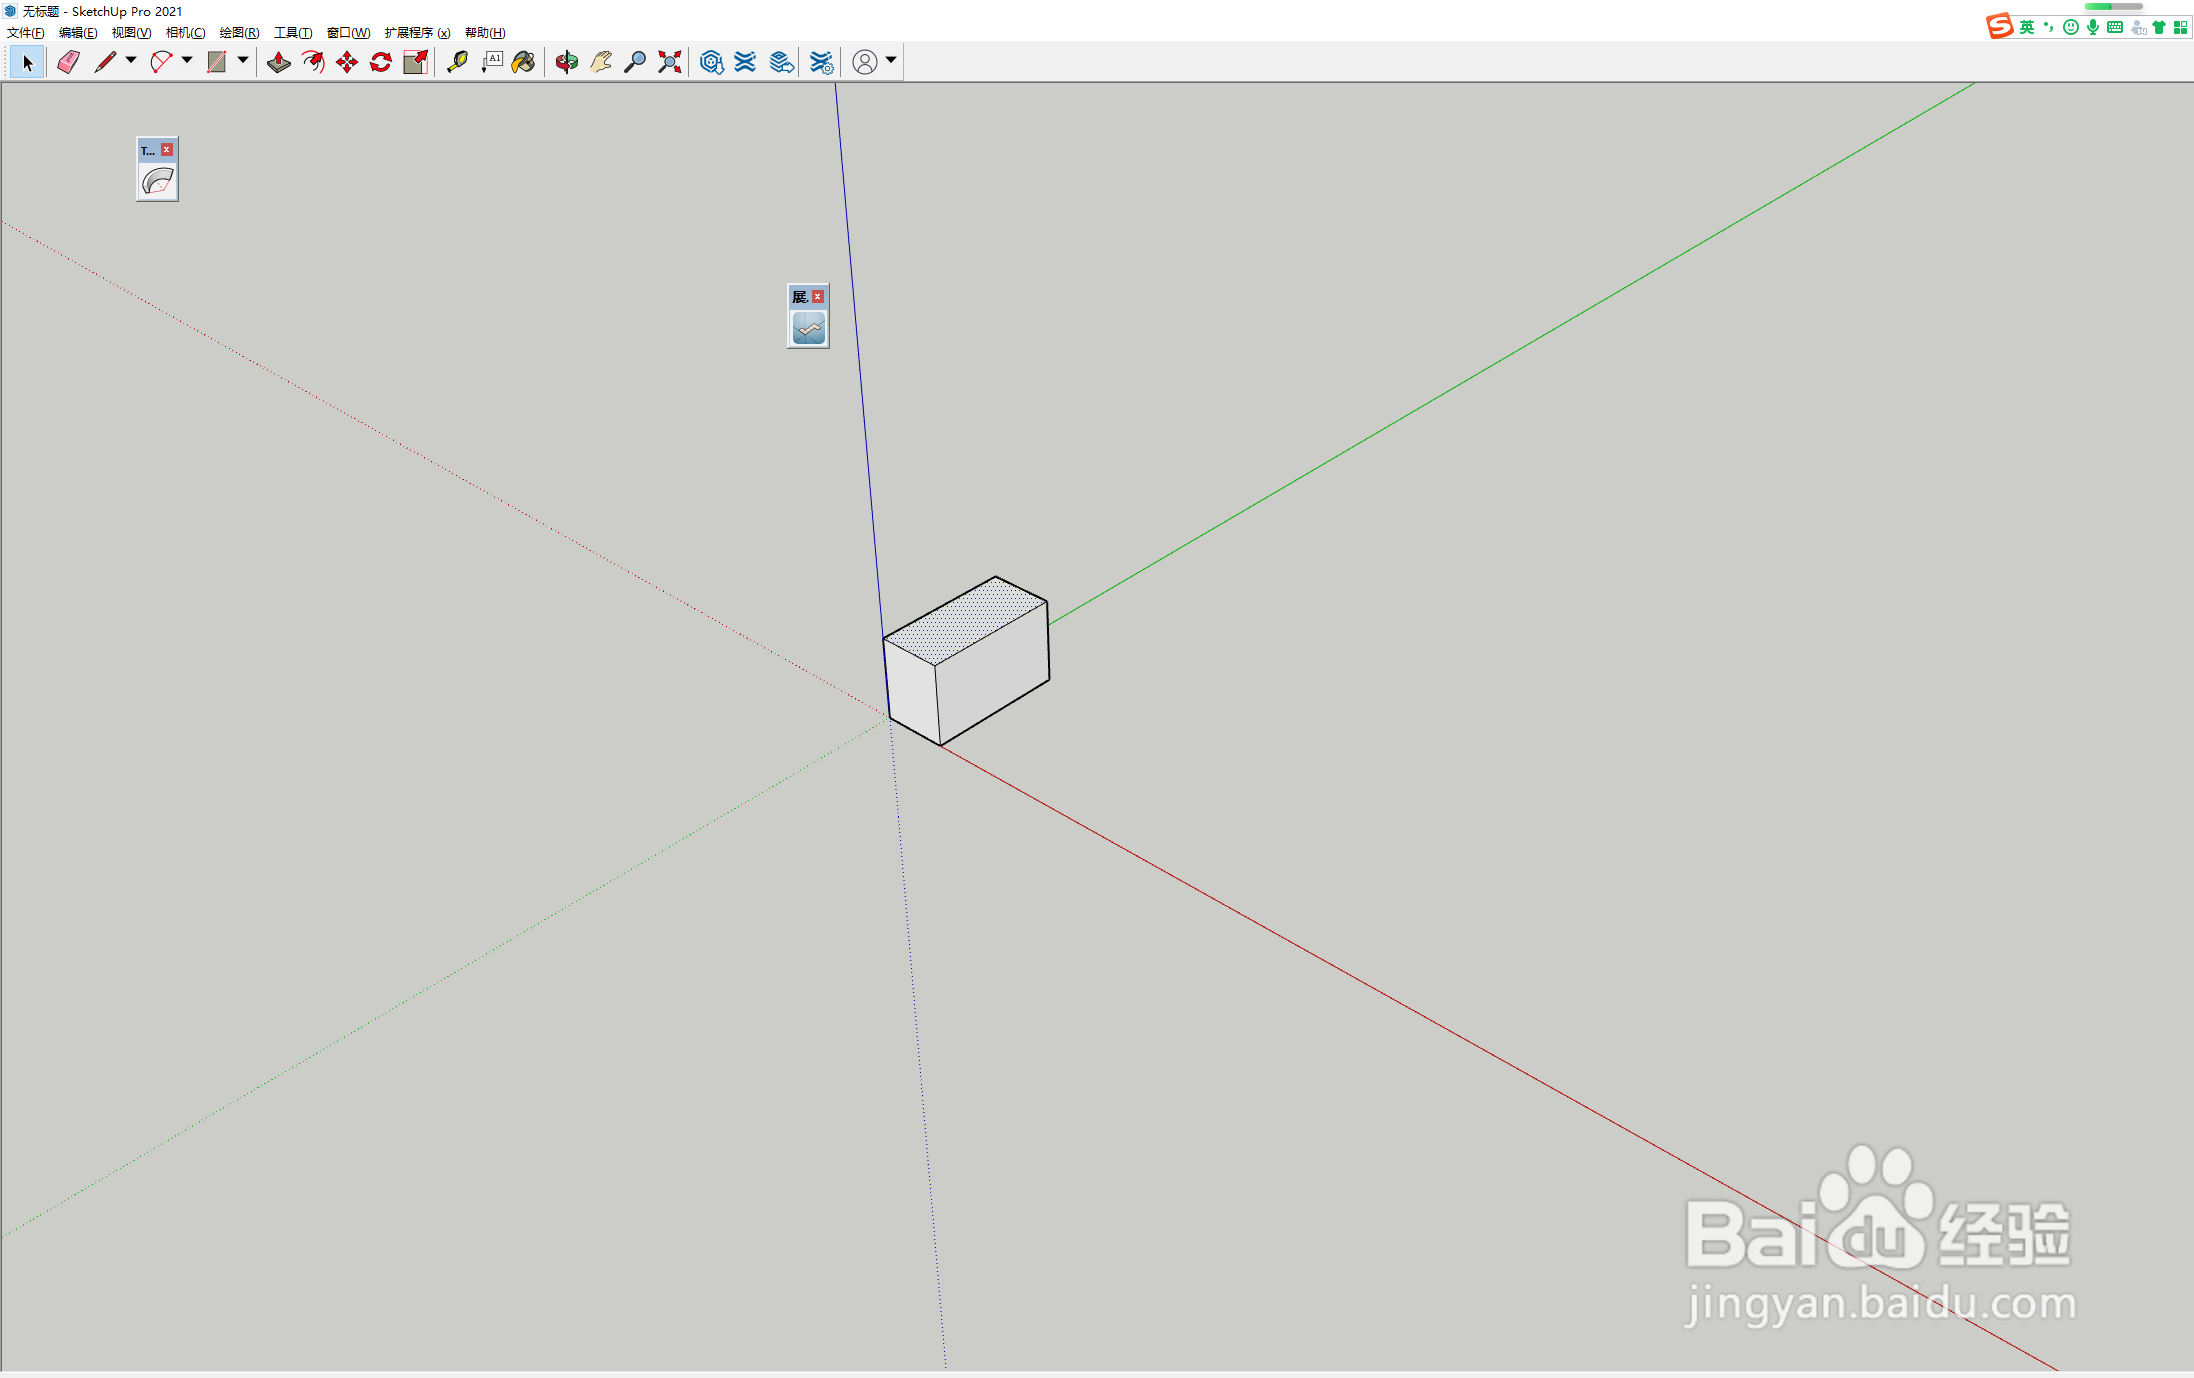Open the 3D Warehouse icon
Screen dimensions: 2194x1378
pyautogui.click(x=711, y=62)
